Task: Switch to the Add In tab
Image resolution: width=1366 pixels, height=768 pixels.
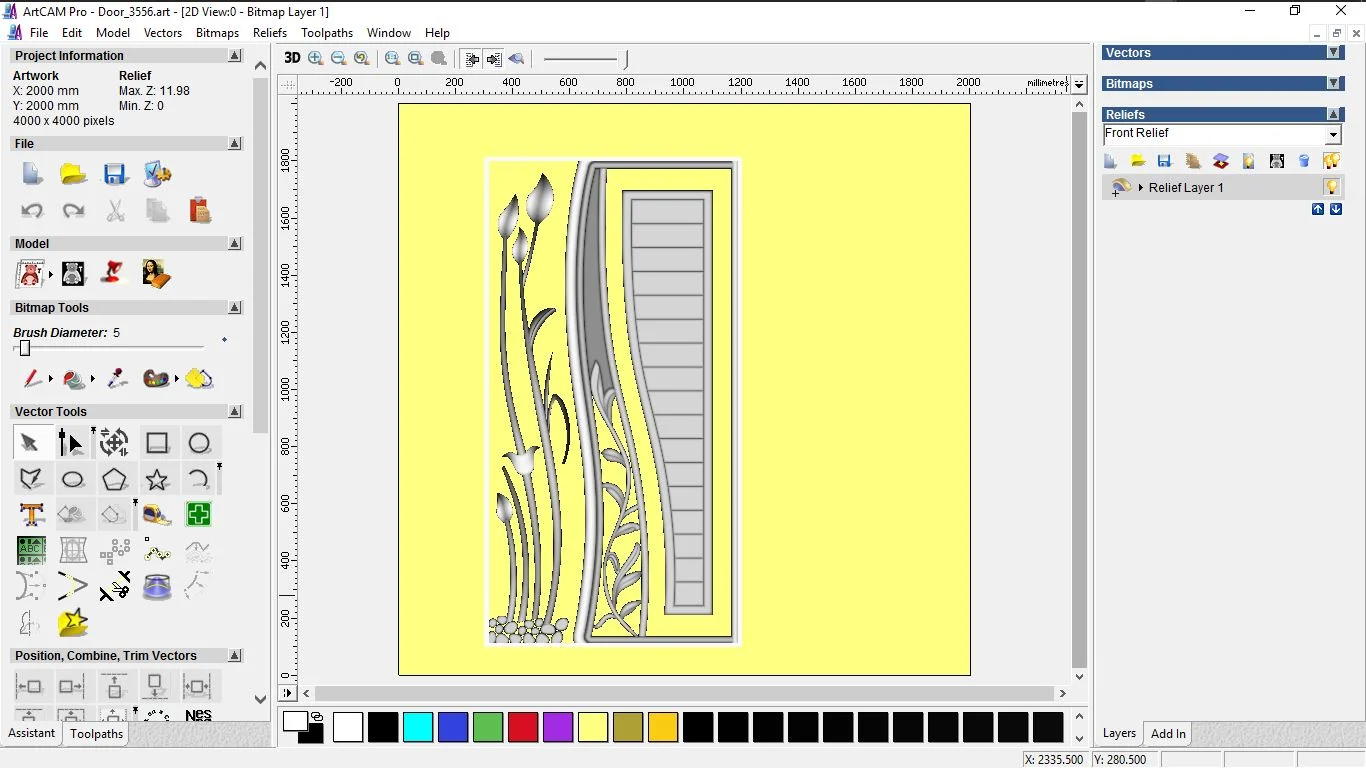Action: (x=1168, y=734)
